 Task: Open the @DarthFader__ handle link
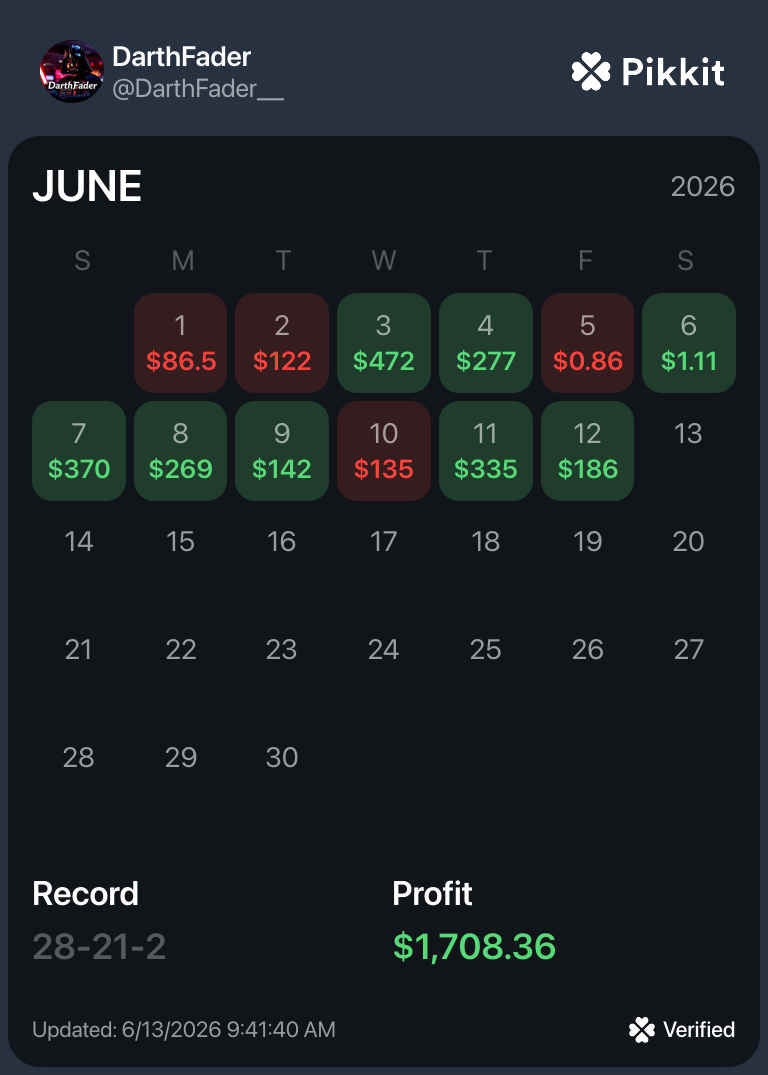[x=197, y=89]
